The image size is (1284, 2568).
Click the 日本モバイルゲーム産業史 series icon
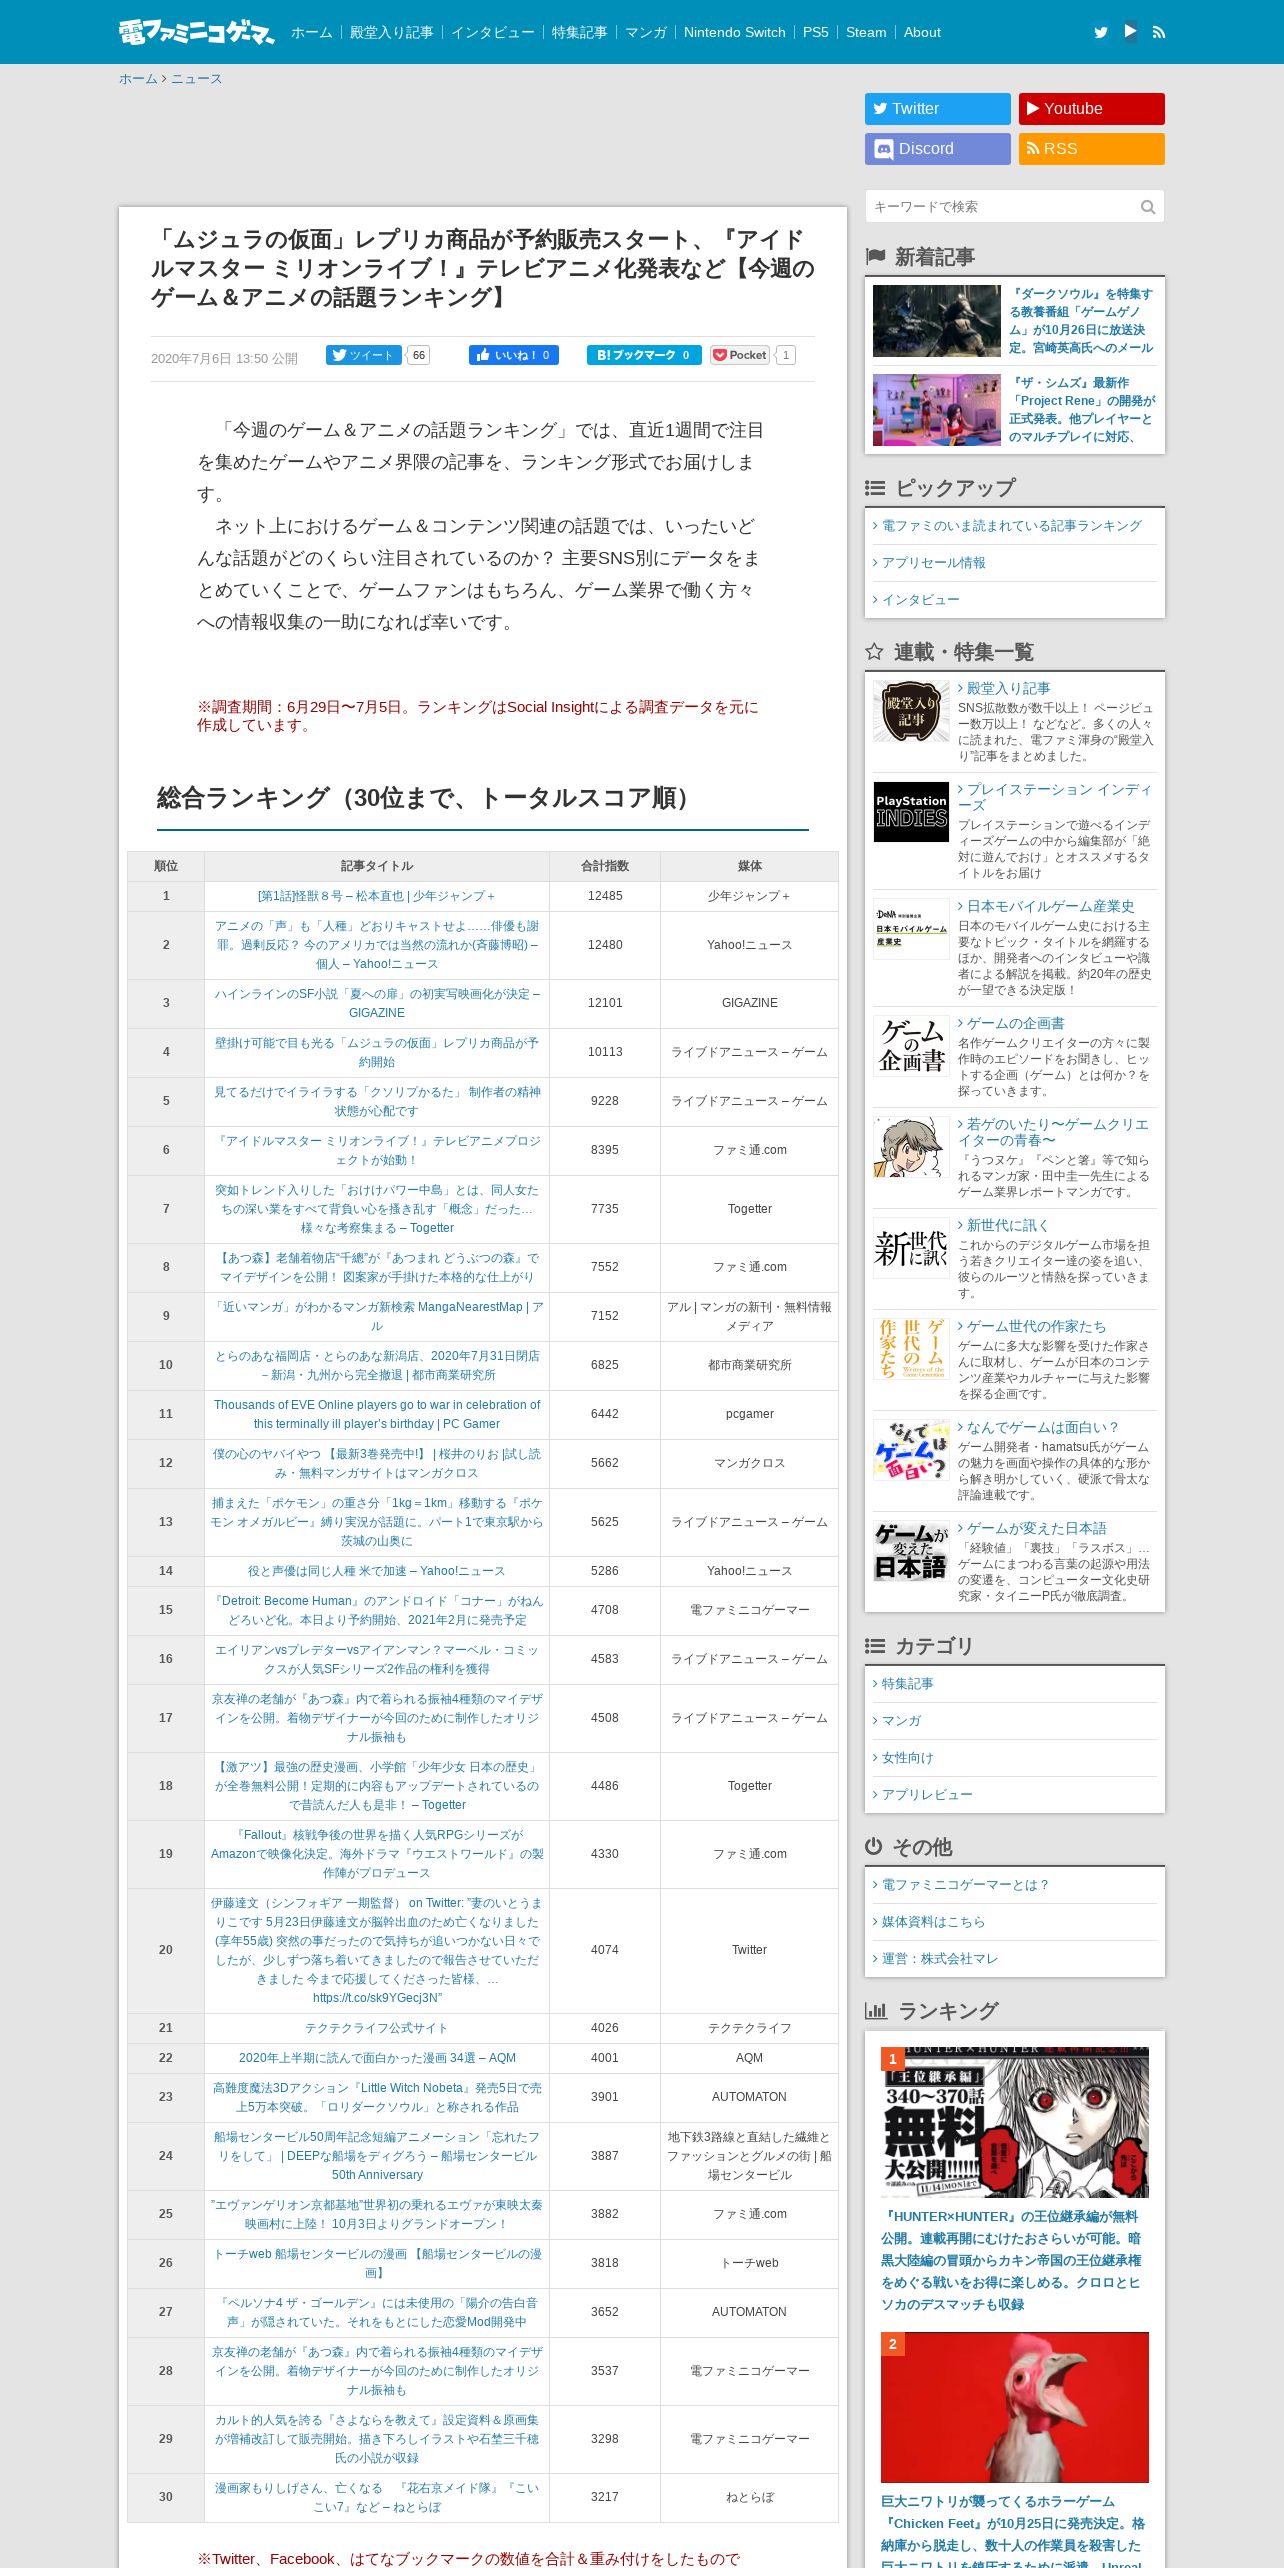911,929
